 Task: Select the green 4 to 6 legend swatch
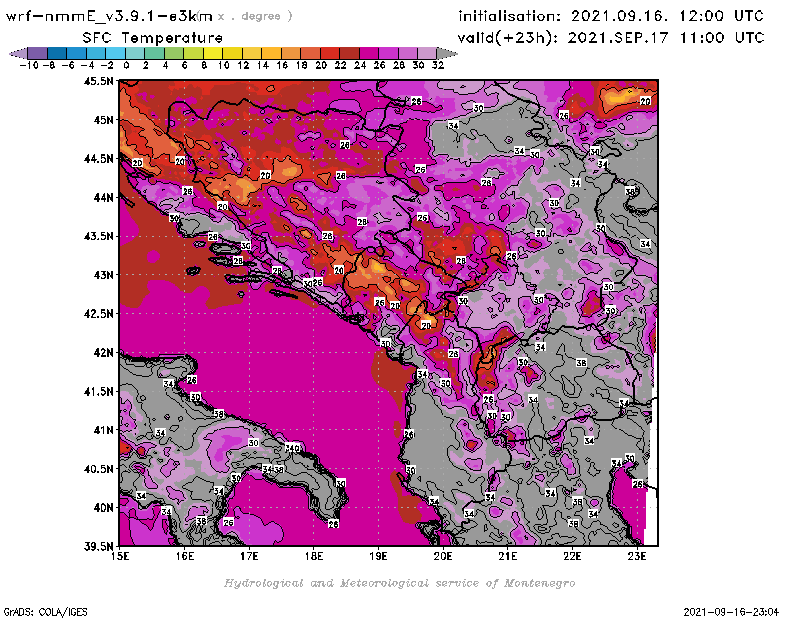coord(174,53)
